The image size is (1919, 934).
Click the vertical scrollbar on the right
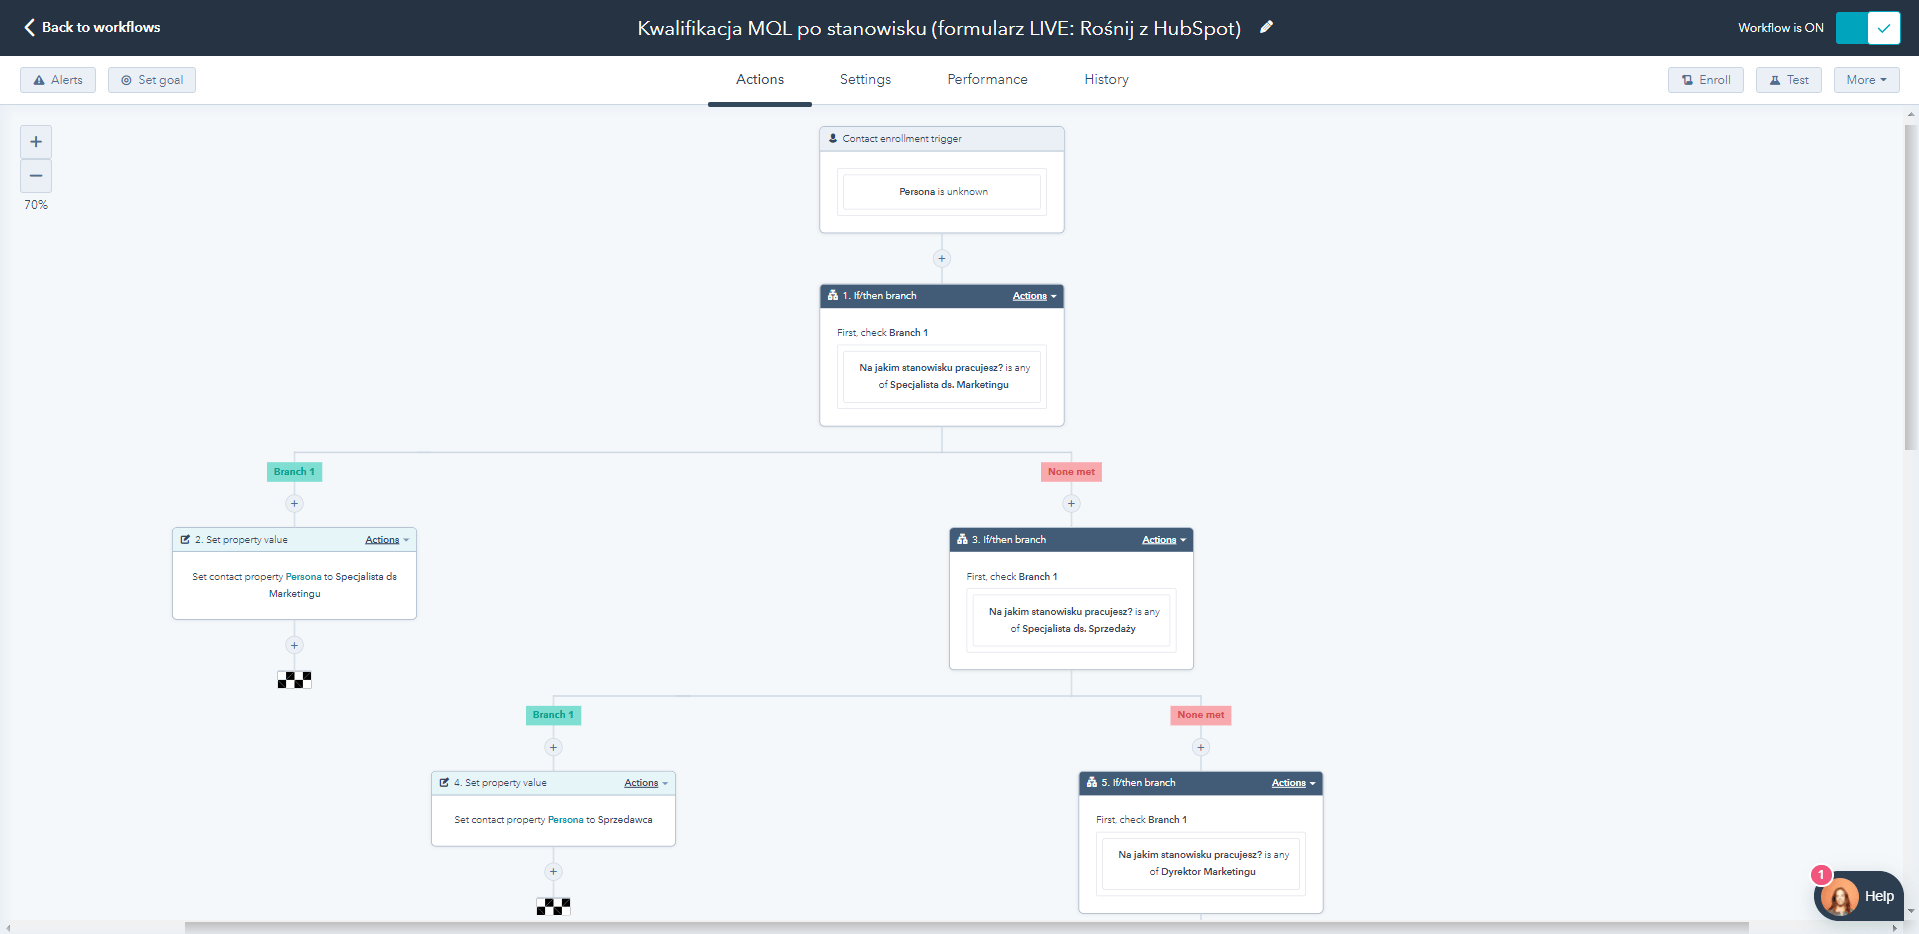tap(1911, 287)
